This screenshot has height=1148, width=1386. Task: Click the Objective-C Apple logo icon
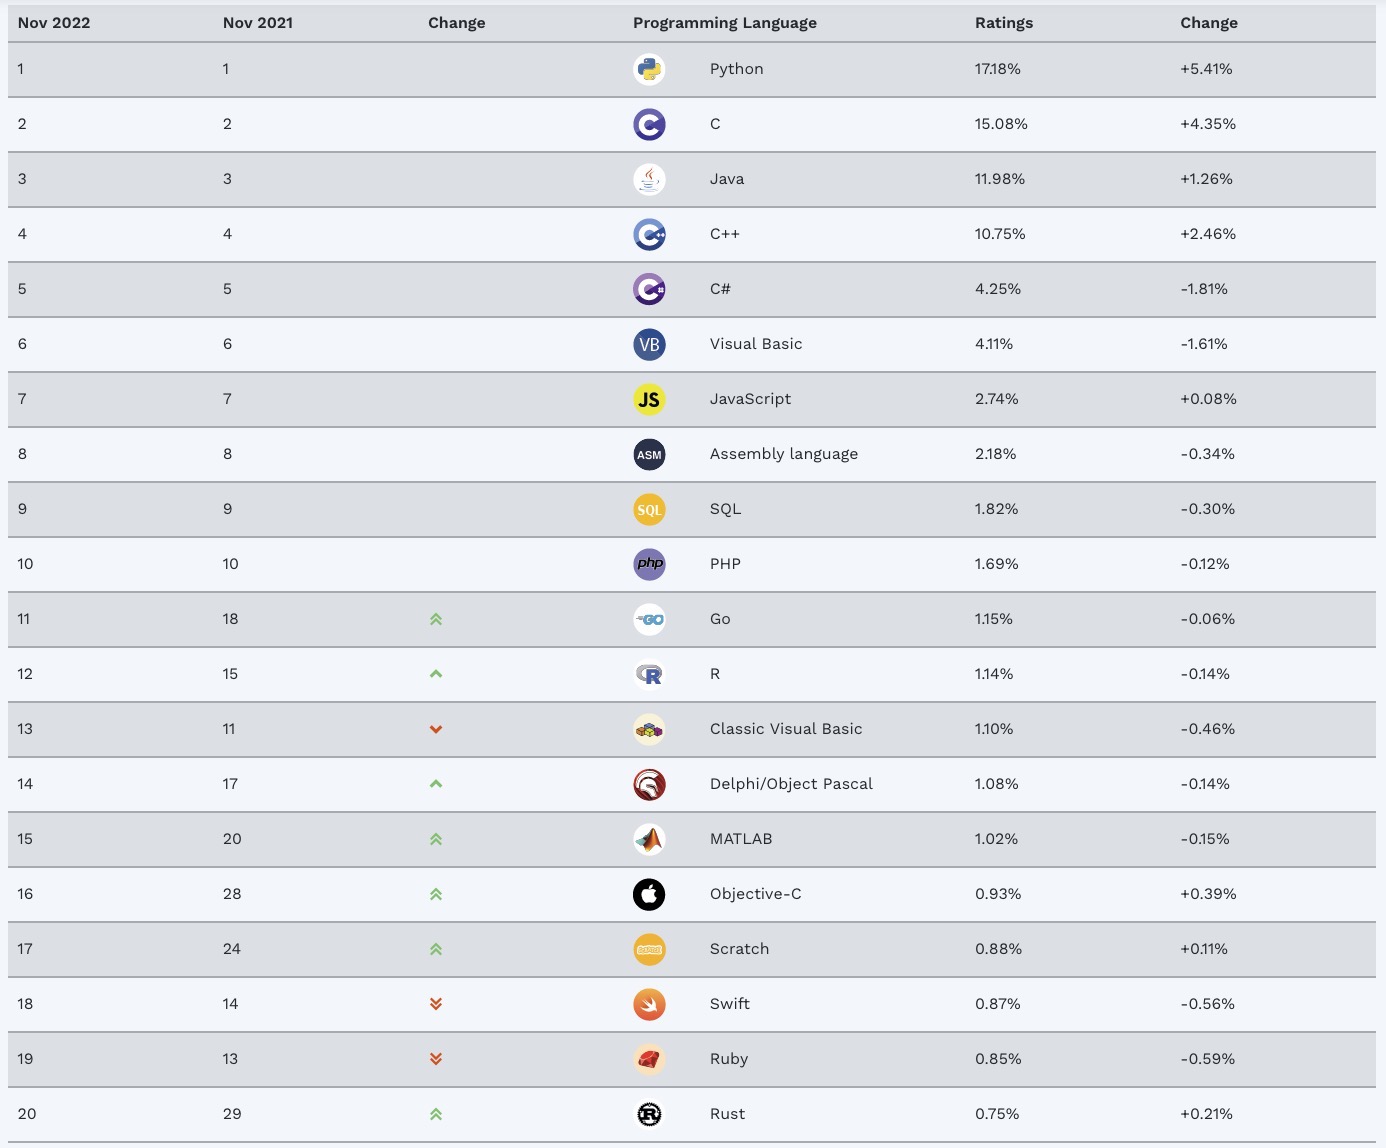[649, 894]
